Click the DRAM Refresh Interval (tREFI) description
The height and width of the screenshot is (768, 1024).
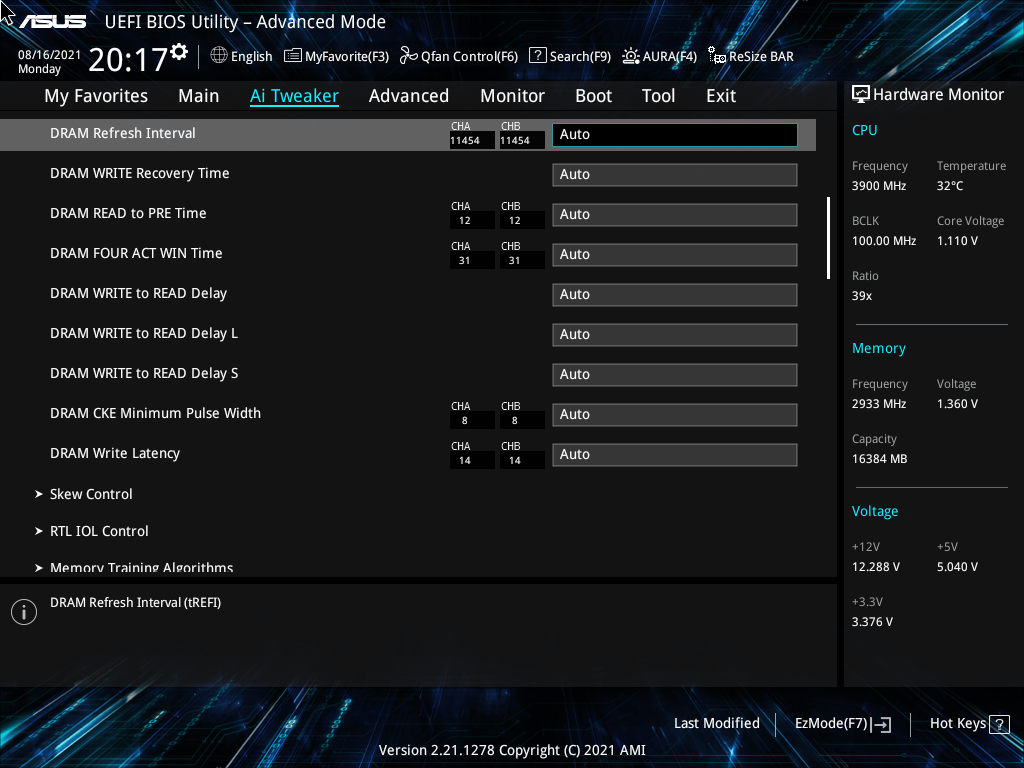pyautogui.click(x=135, y=603)
